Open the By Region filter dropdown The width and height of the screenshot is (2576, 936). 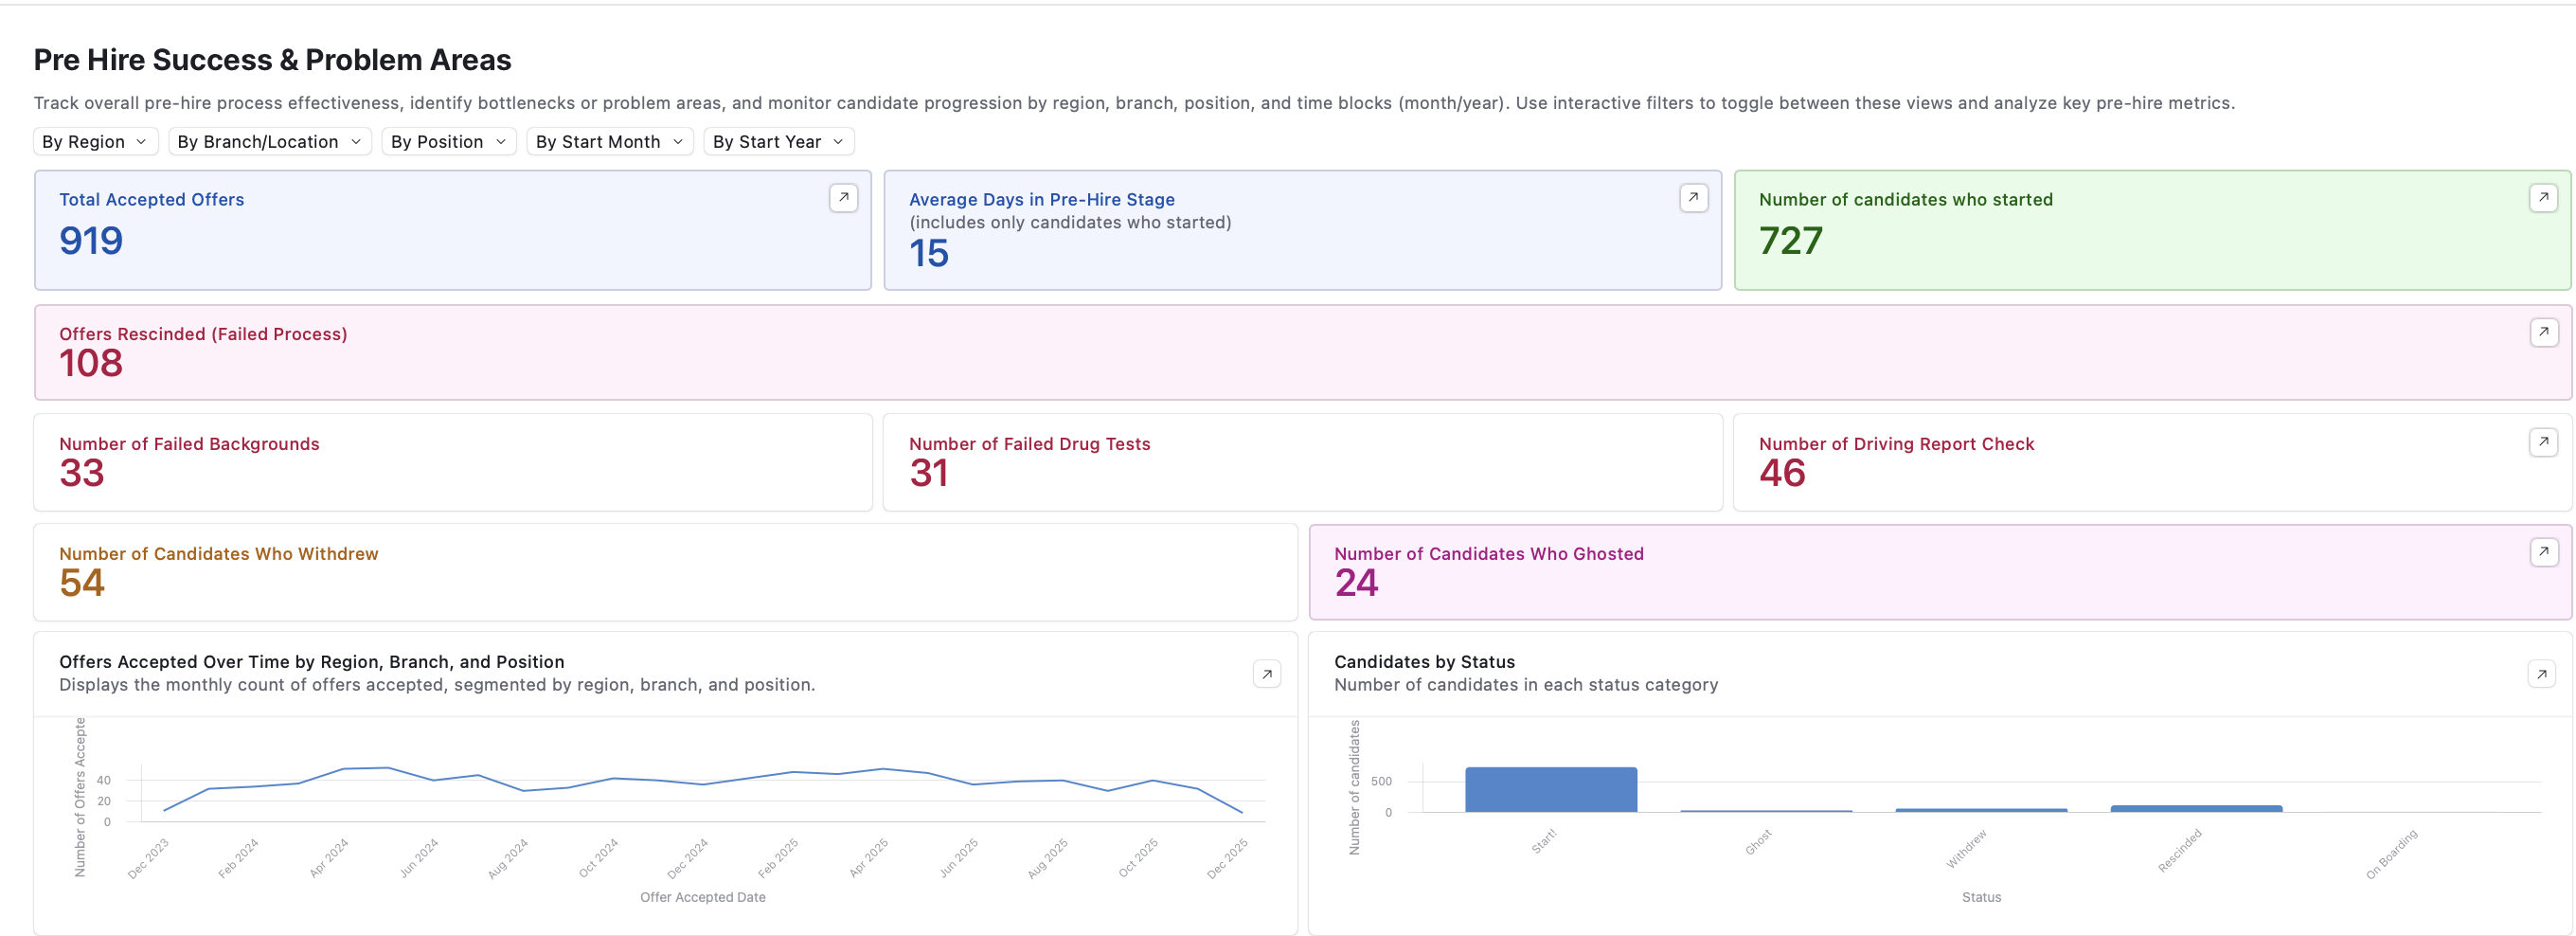(x=95, y=142)
